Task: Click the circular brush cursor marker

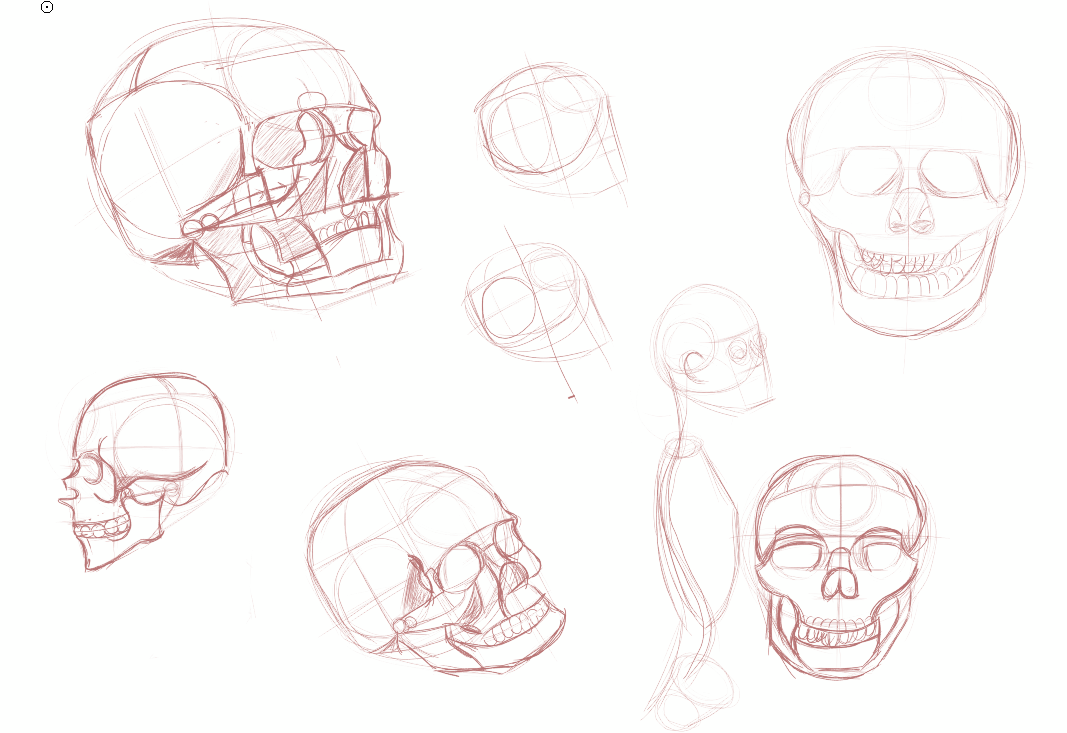Action: coord(47,7)
